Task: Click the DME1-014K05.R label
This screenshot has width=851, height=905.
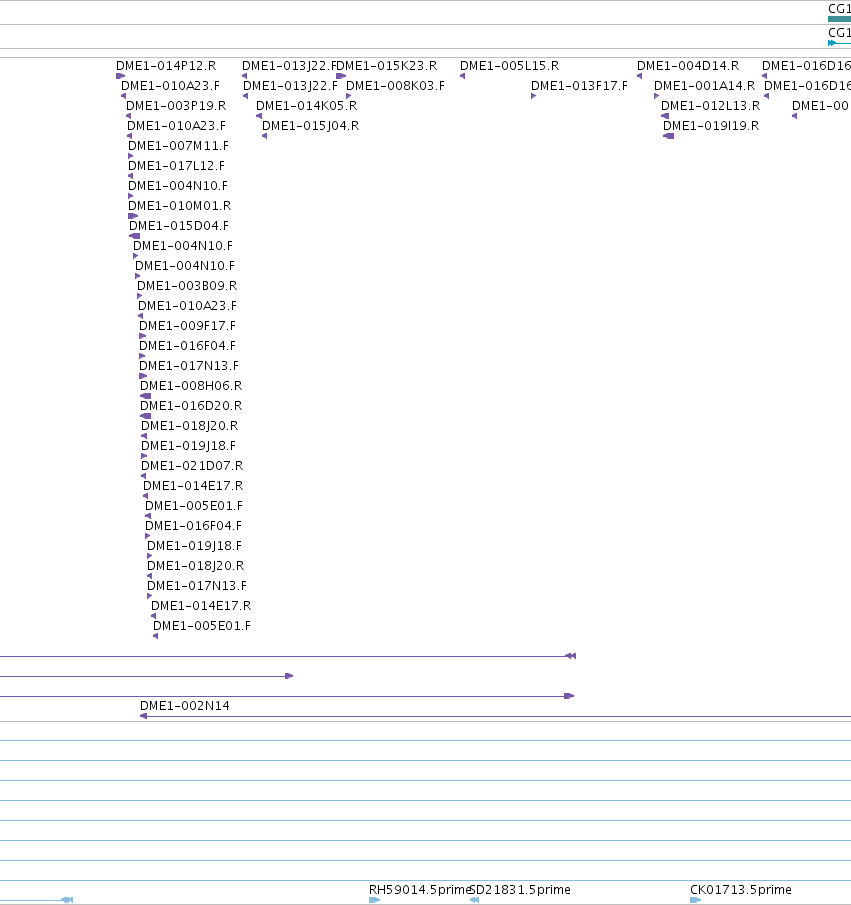Action: click(x=307, y=106)
